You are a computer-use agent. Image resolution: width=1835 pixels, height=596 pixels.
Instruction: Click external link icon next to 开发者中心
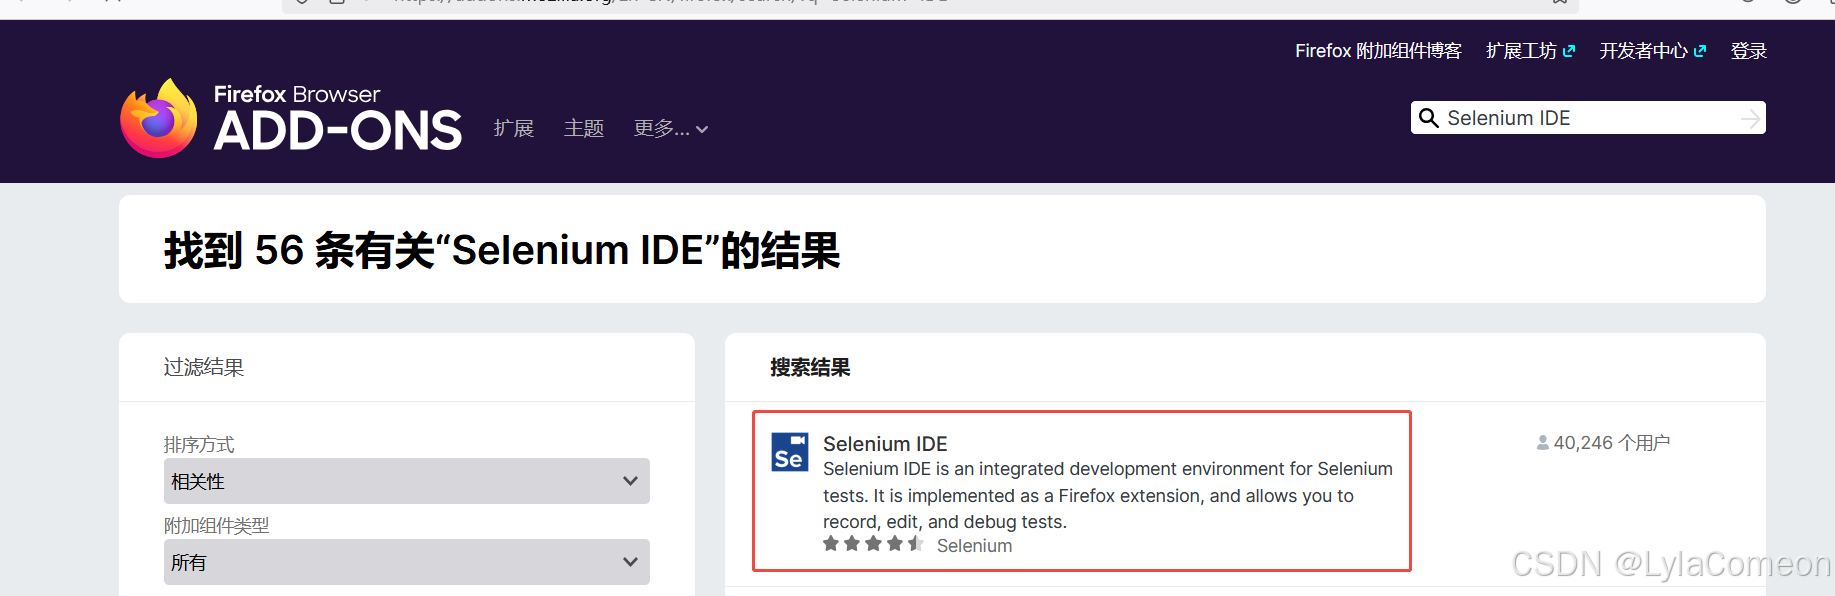(x=1700, y=51)
